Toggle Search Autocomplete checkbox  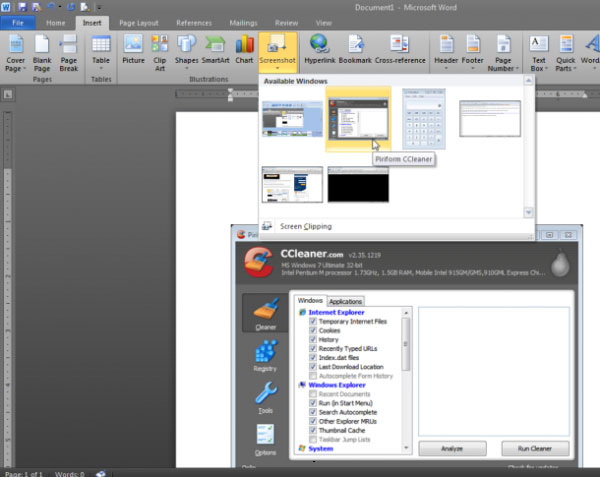click(313, 412)
